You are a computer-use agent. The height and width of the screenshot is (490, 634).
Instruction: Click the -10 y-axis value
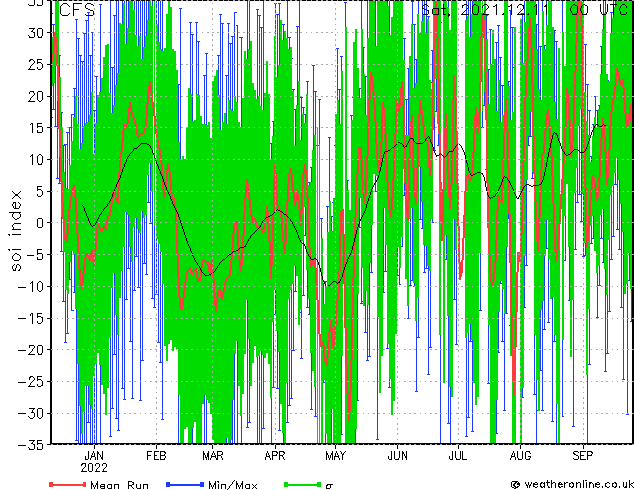coord(31,286)
